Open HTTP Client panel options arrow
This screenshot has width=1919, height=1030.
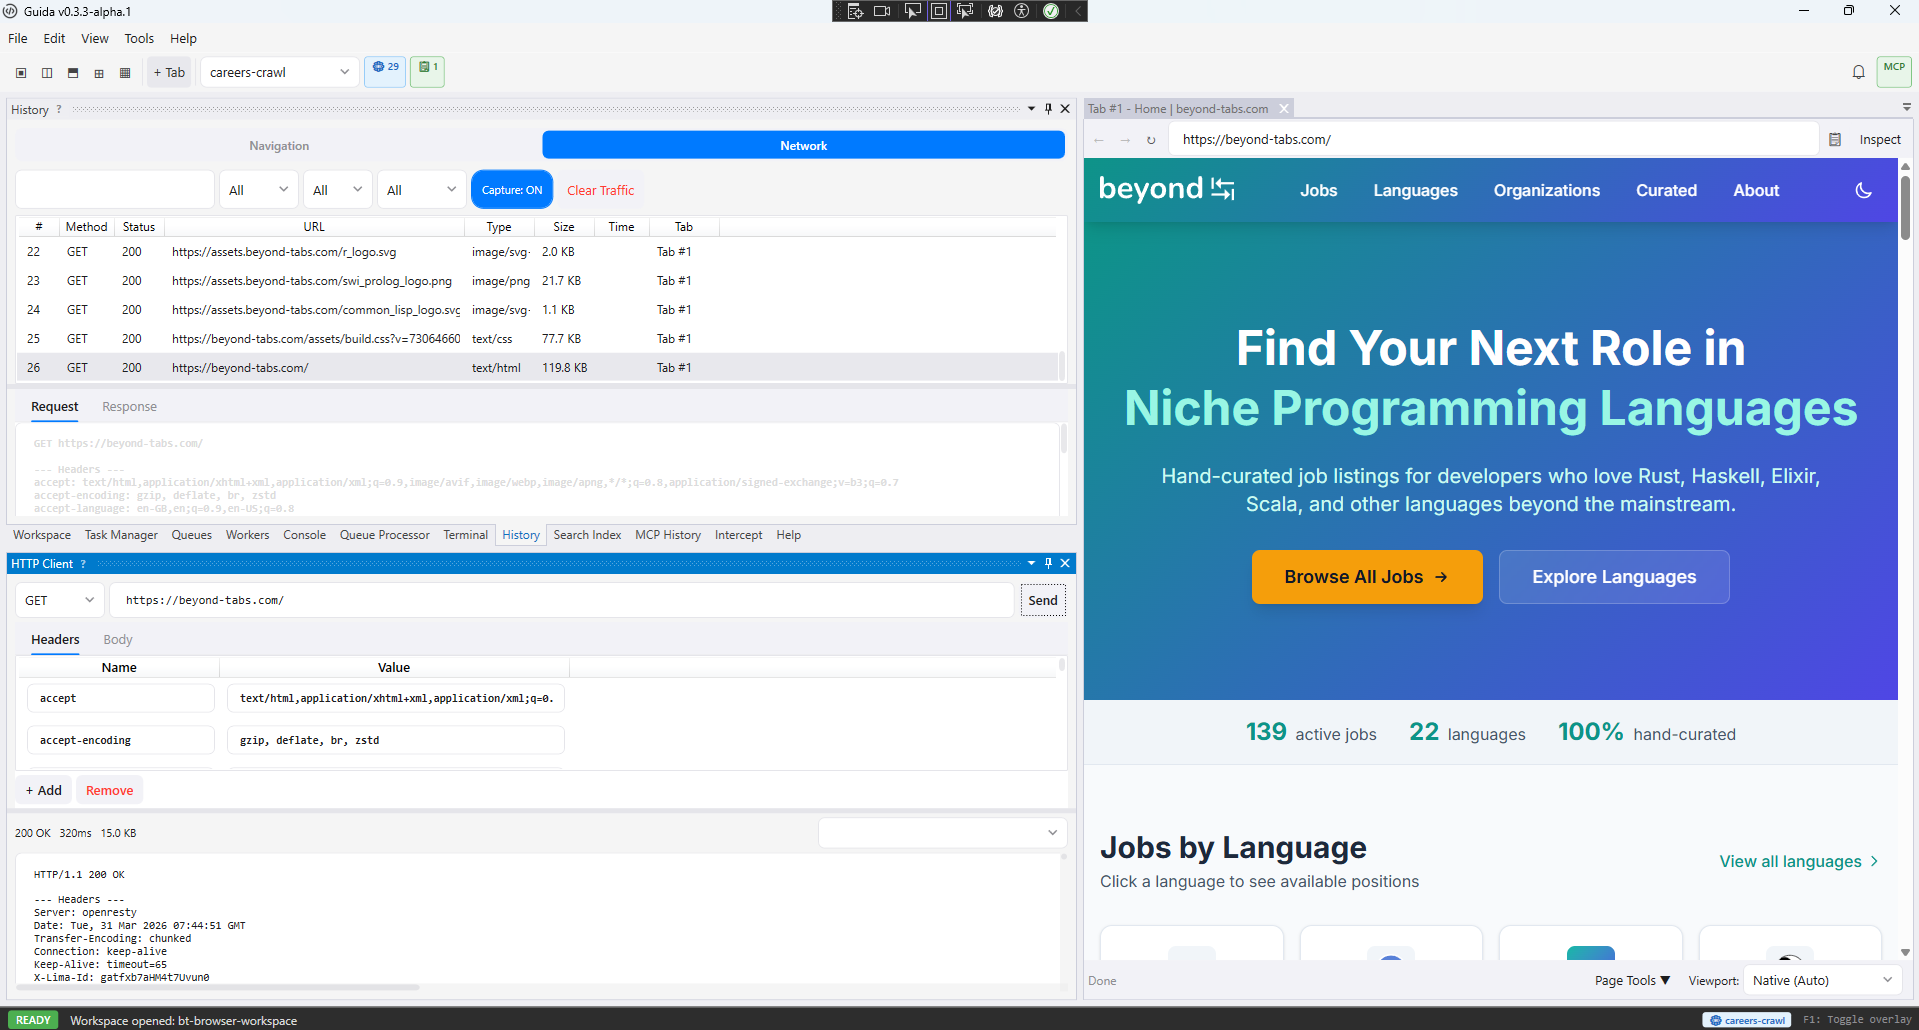click(1031, 563)
